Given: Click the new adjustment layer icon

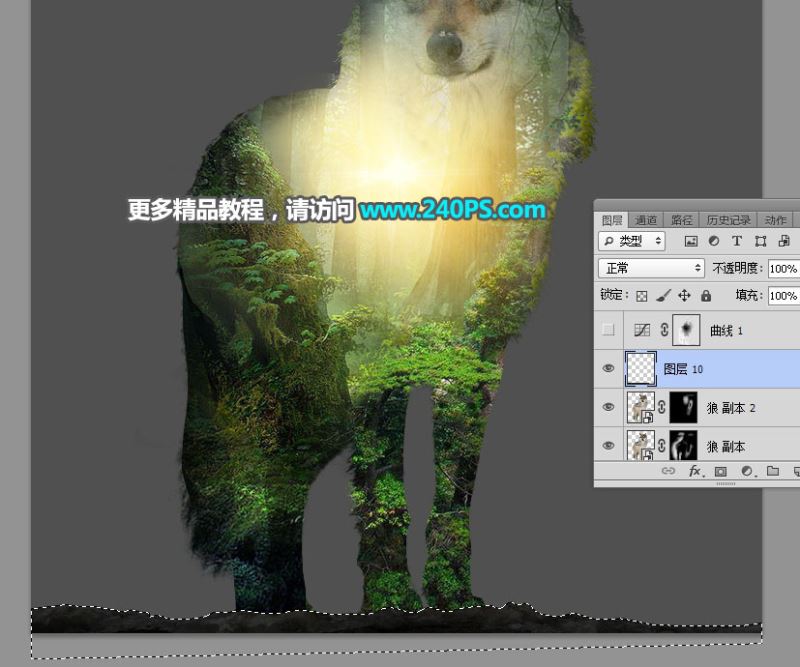Looking at the screenshot, I should 748,471.
